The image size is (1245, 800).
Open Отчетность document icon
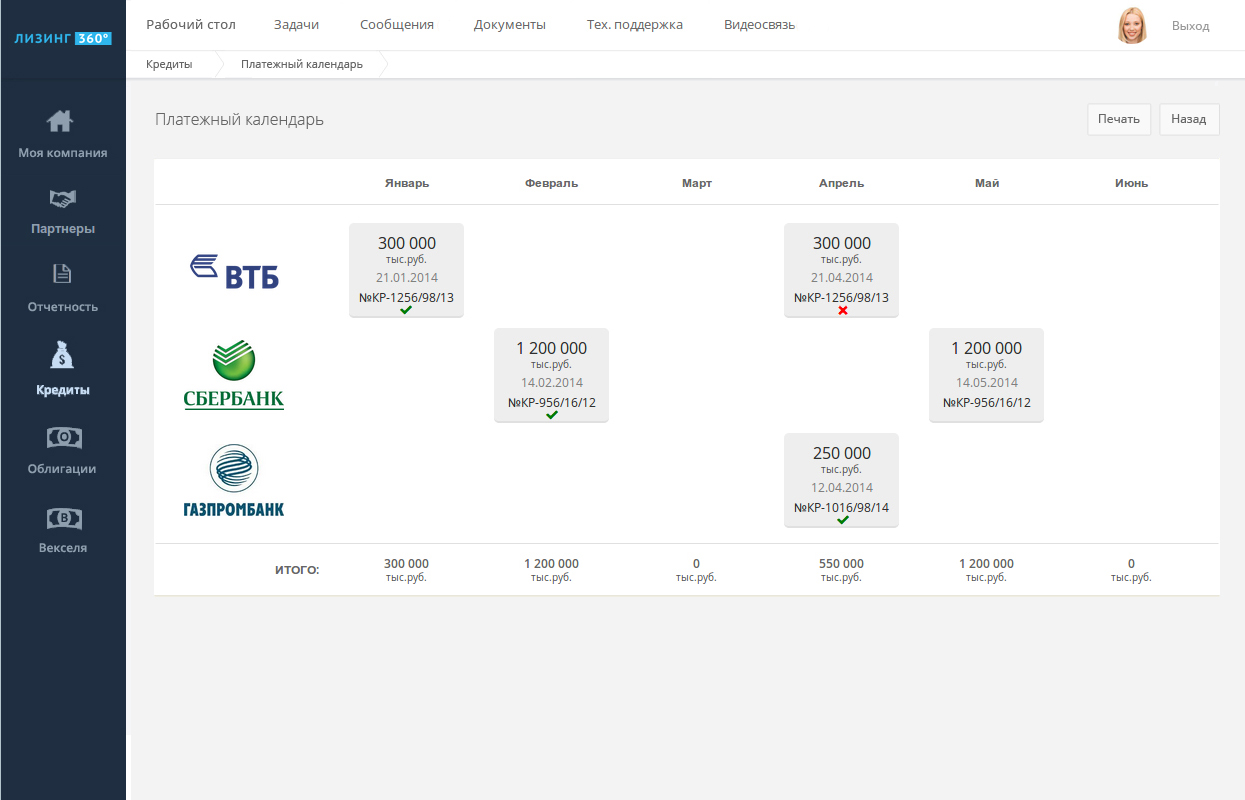point(62,274)
